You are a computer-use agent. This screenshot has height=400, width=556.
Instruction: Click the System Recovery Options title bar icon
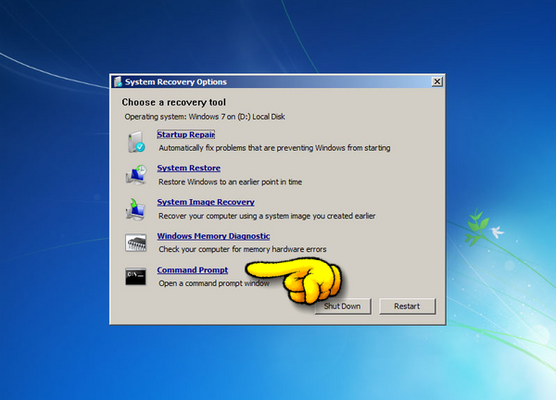[117, 82]
